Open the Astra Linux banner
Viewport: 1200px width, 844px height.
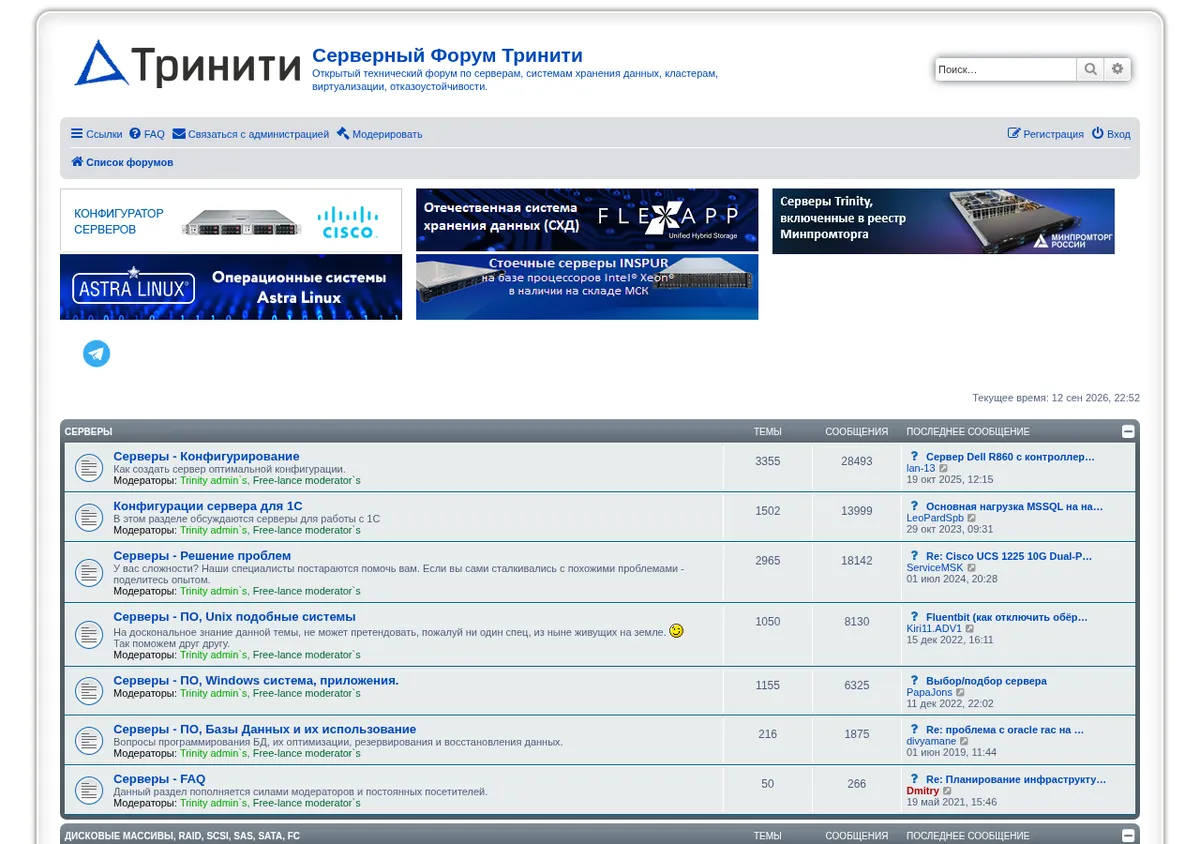click(231, 287)
